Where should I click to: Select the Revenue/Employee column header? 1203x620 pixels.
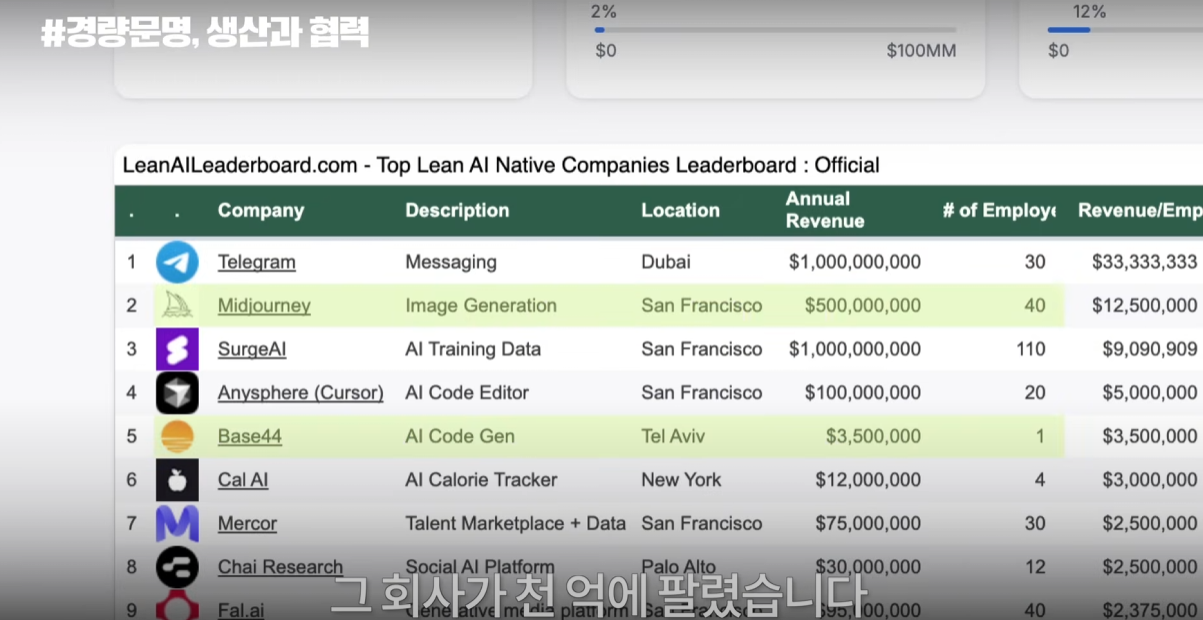coord(1140,210)
